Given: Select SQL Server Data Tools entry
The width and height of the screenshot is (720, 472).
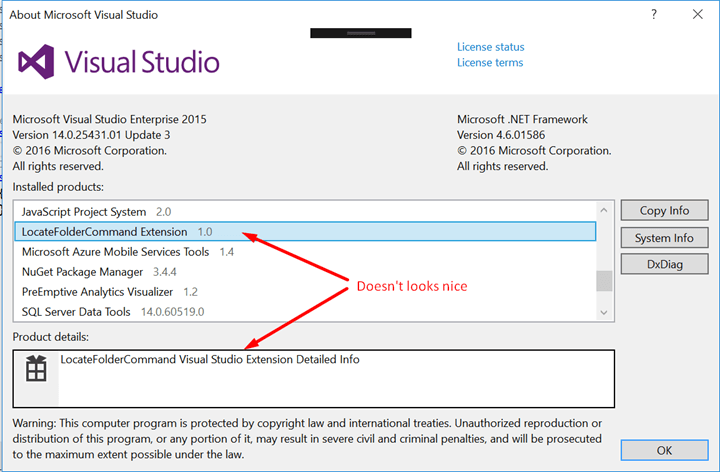Looking at the screenshot, I should click(305, 312).
